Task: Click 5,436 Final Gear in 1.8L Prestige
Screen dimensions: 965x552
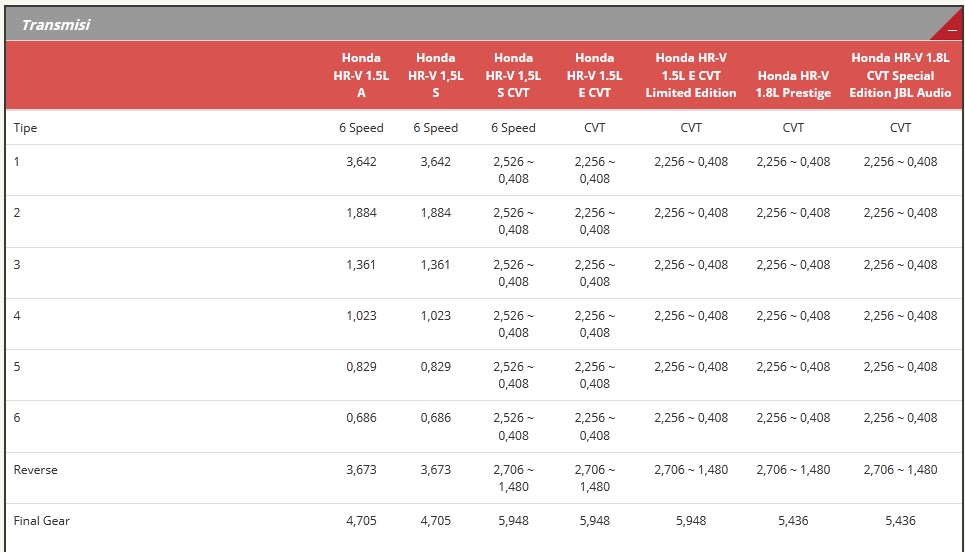Action: tap(793, 521)
